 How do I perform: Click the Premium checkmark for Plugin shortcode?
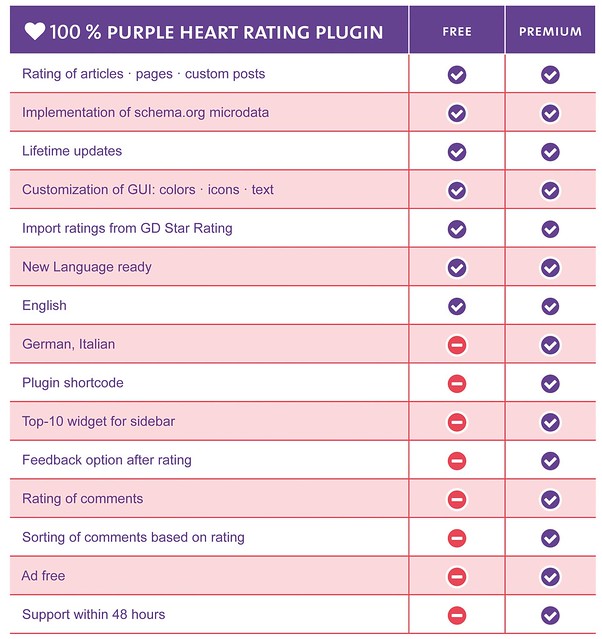[550, 383]
